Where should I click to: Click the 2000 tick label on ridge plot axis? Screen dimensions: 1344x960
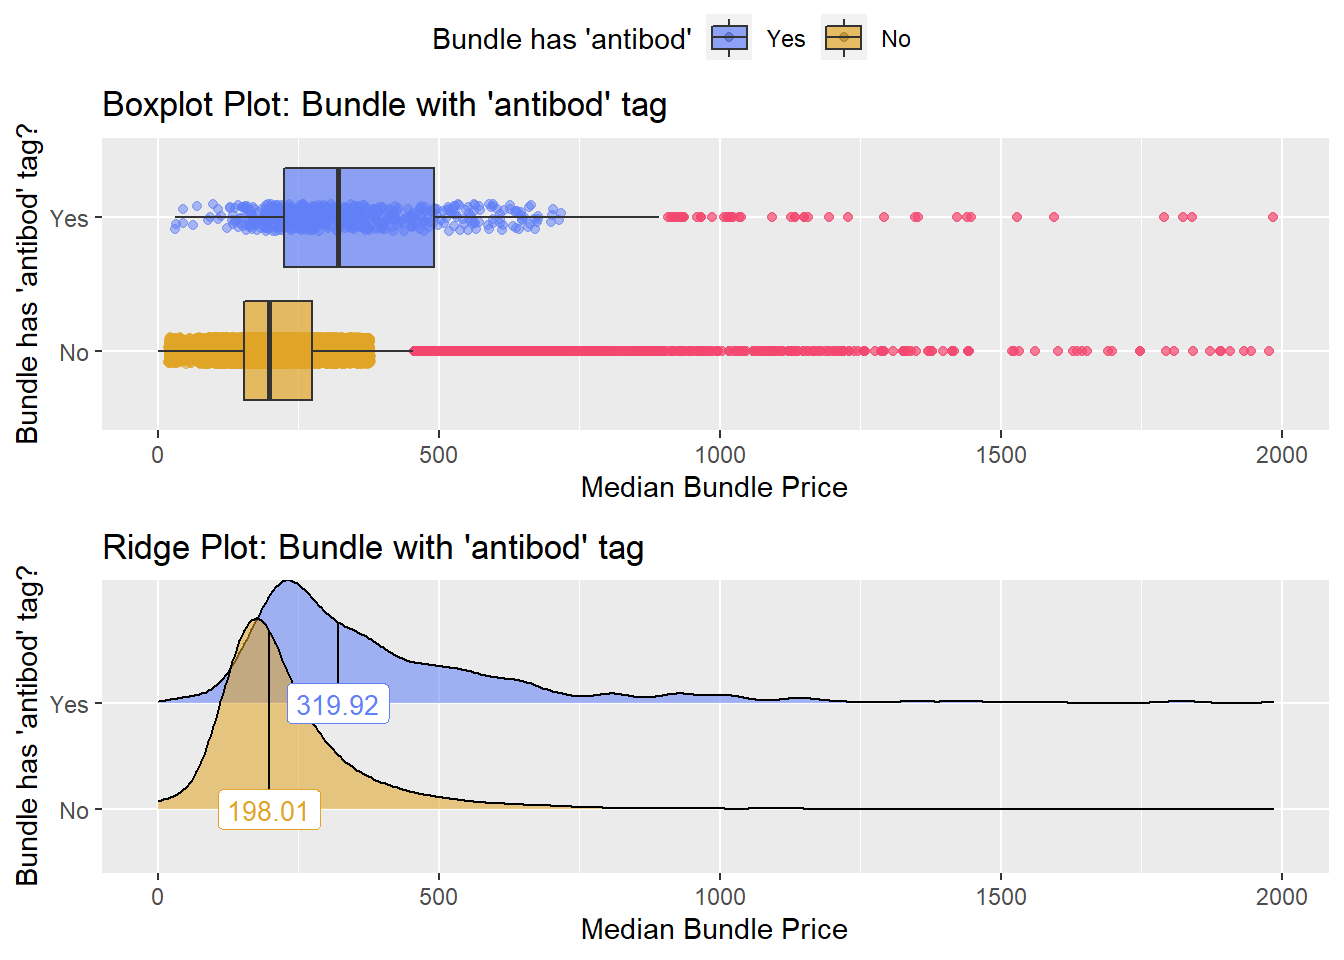pyautogui.click(x=1281, y=897)
